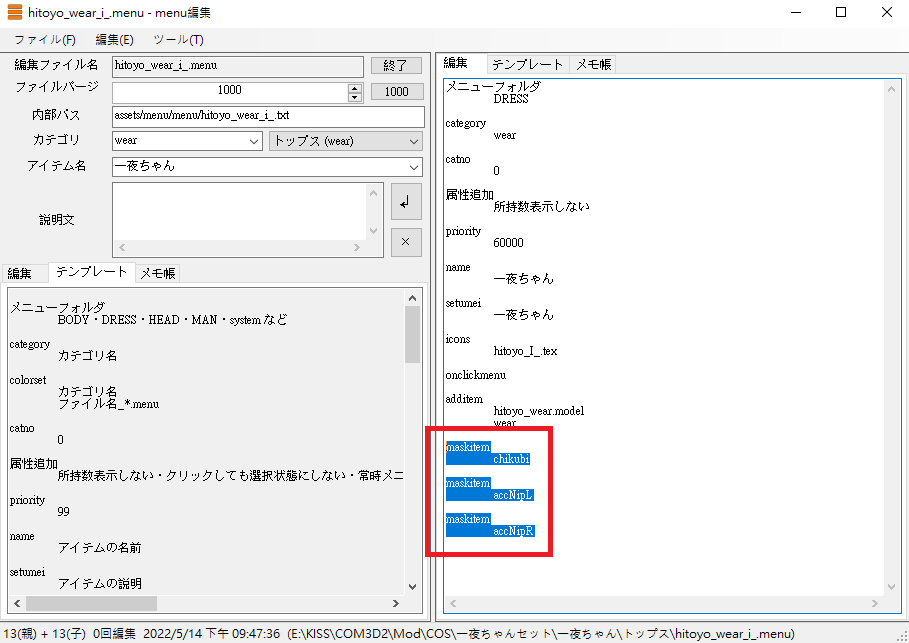
Task: Click the 終了 button
Action: point(396,66)
